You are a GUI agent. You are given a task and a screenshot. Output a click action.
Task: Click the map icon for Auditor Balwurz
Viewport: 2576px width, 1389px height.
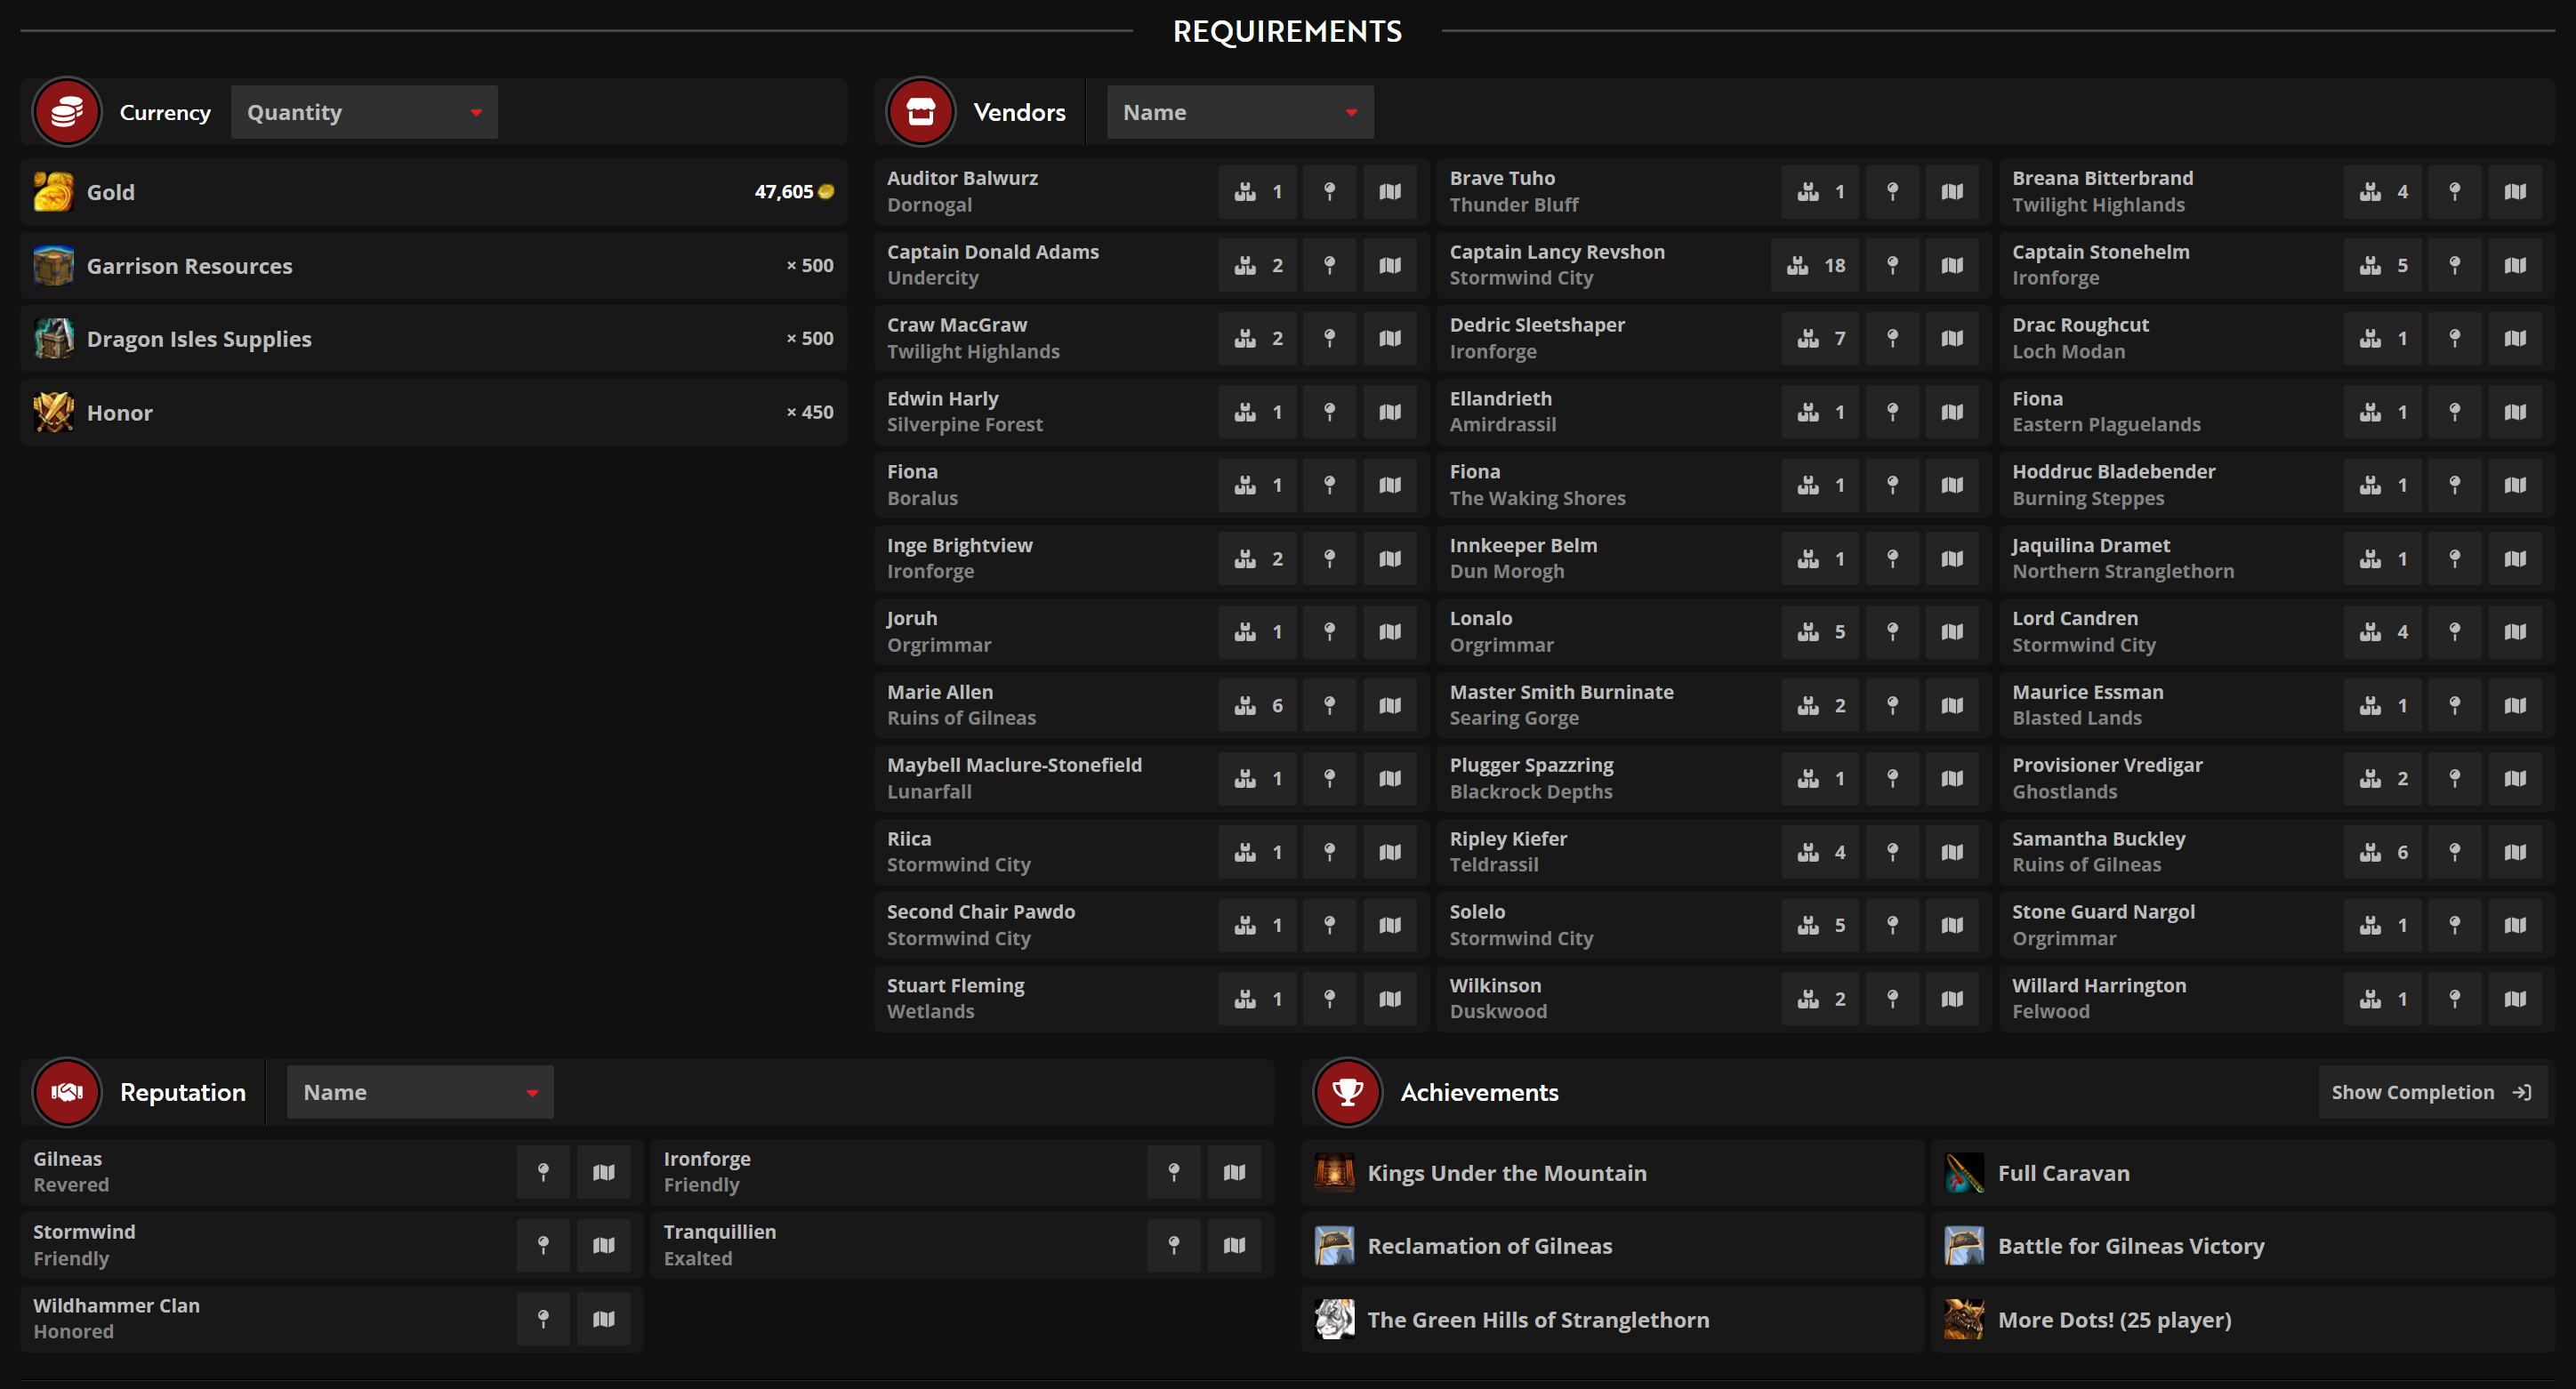click(1389, 192)
